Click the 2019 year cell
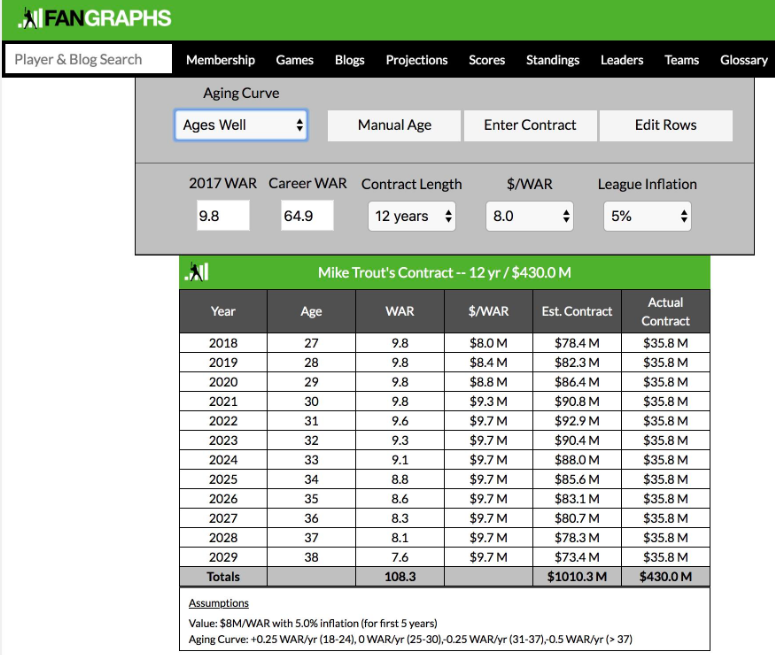 [223, 362]
